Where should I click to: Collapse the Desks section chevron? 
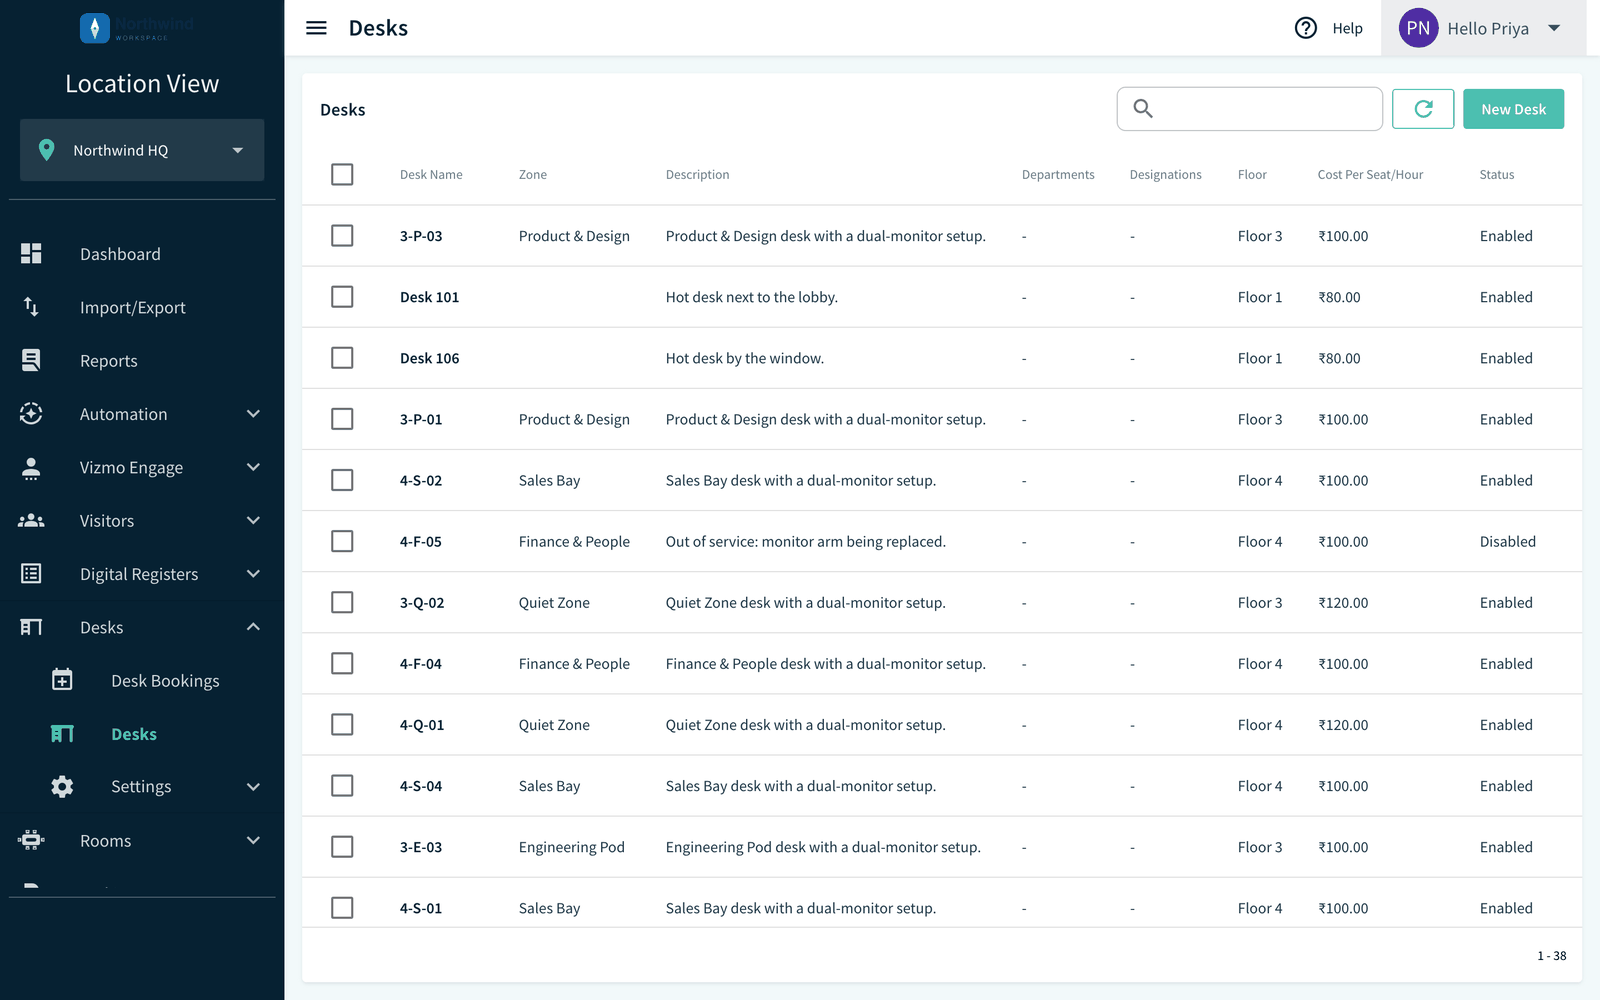(x=253, y=627)
